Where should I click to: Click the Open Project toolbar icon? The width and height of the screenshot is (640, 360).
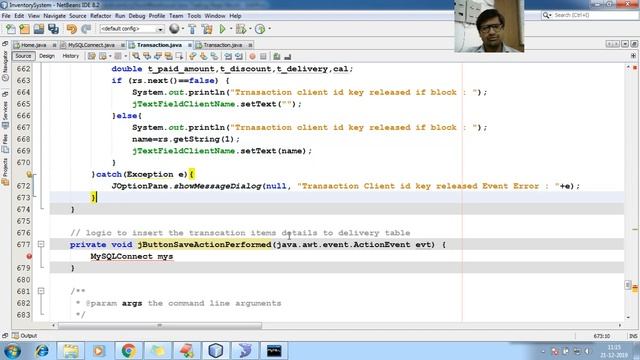39,29
